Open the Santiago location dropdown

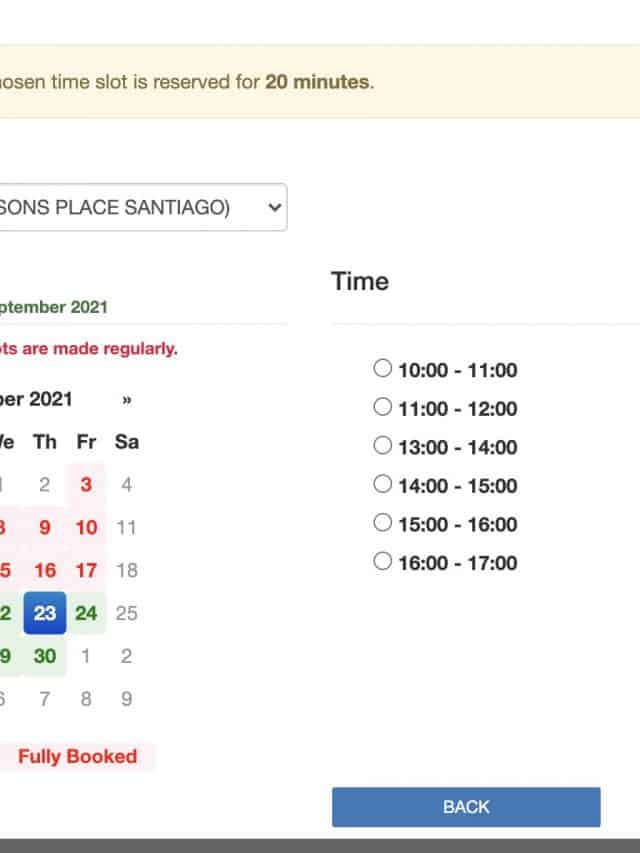[x=140, y=208]
